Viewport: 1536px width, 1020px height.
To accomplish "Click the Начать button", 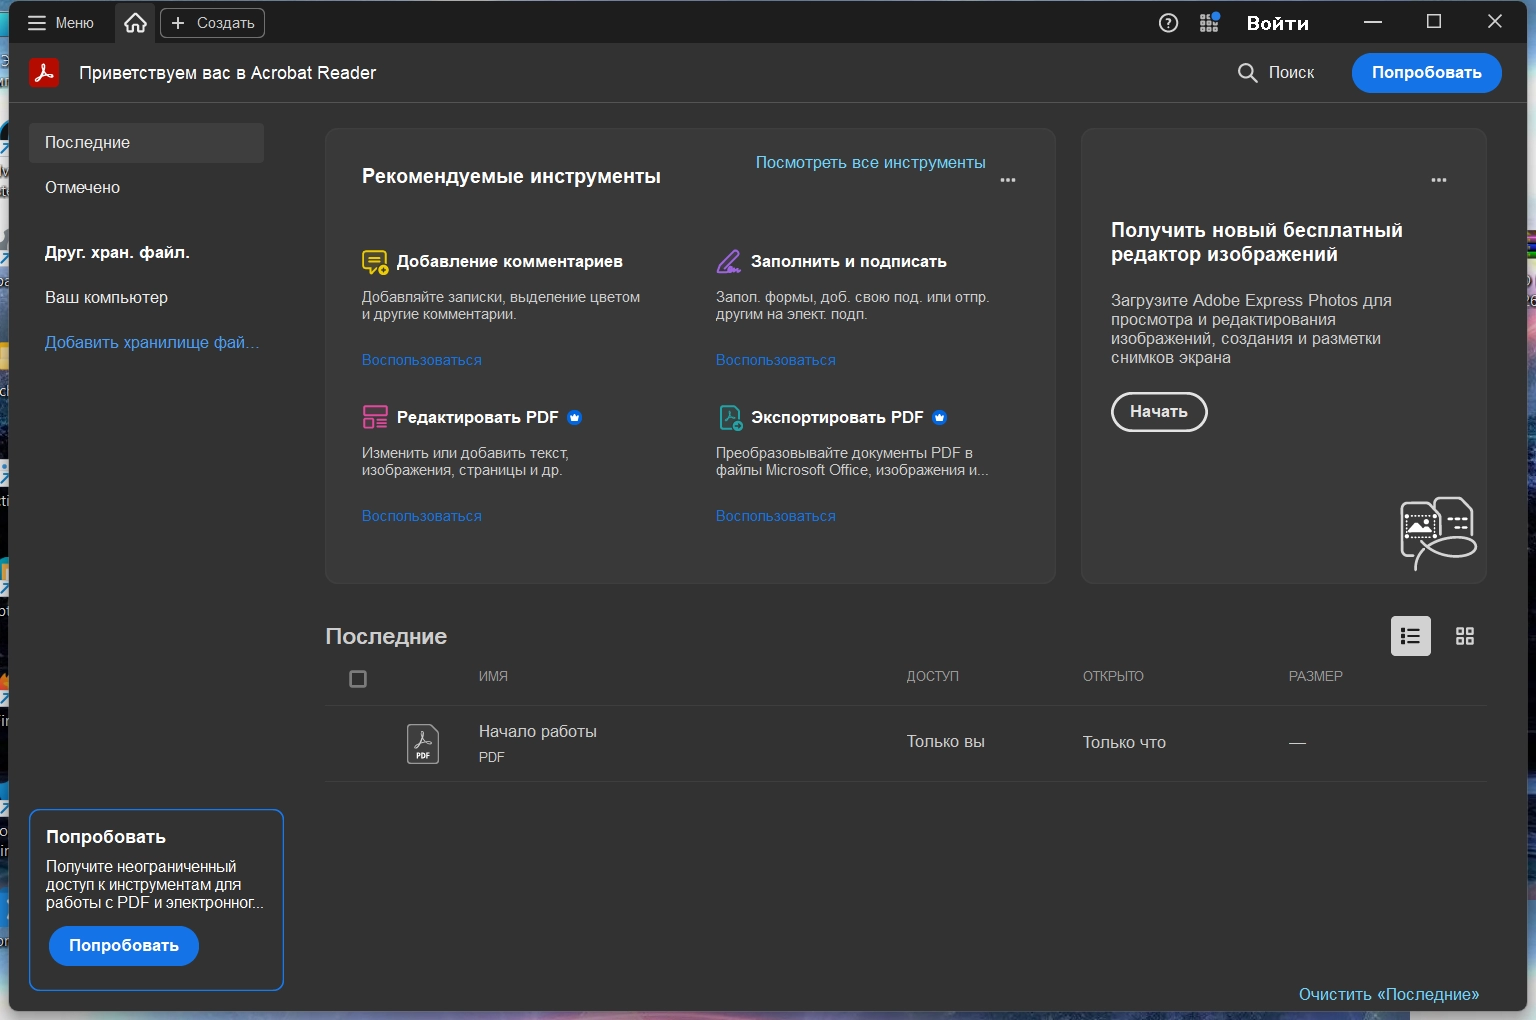I will click(x=1158, y=412).
